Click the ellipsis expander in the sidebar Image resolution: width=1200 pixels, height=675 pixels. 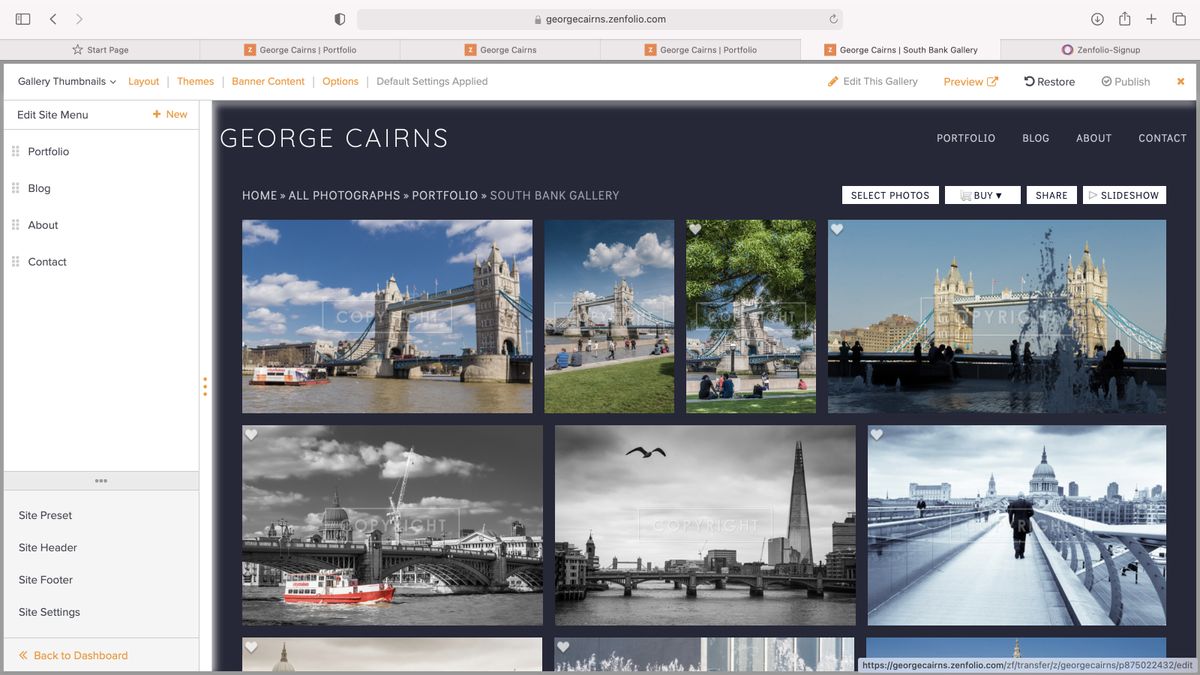pyautogui.click(x=101, y=480)
